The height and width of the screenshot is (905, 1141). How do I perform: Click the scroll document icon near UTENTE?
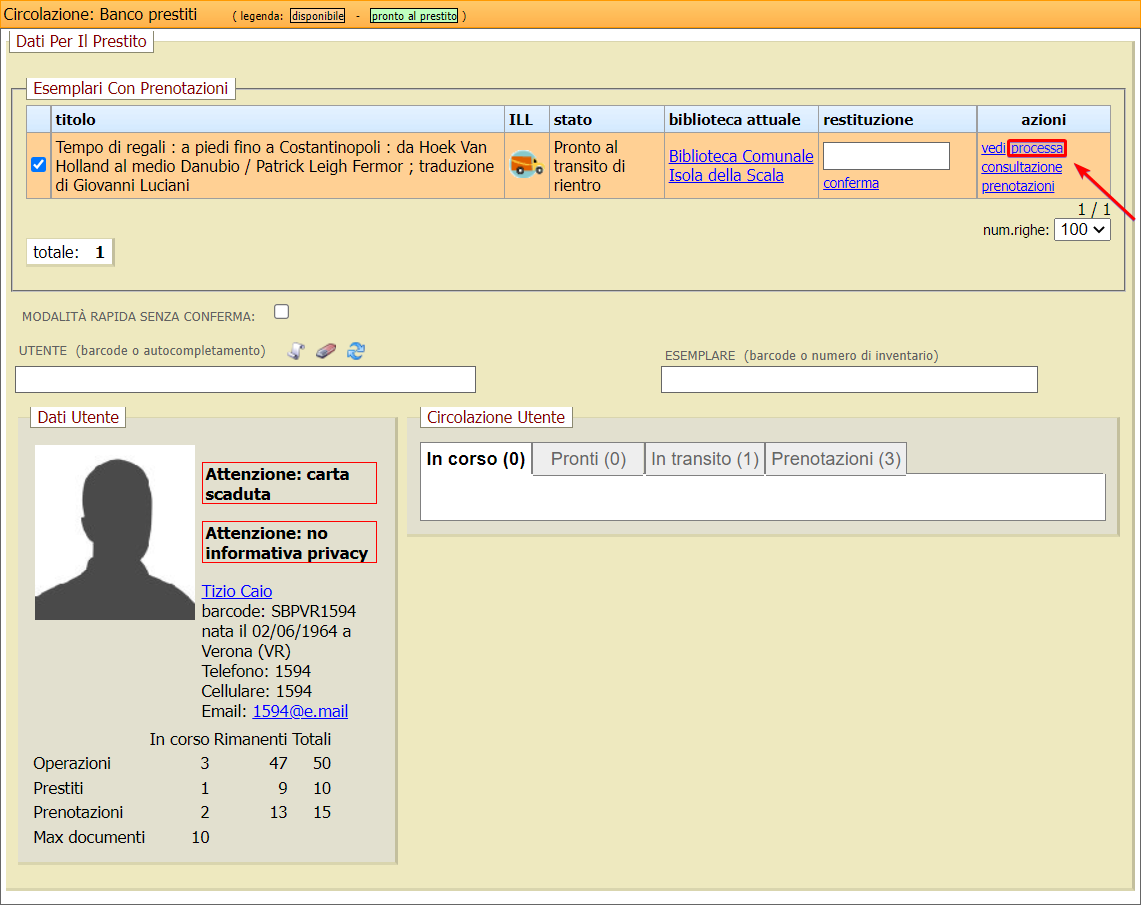pyautogui.click(x=296, y=351)
